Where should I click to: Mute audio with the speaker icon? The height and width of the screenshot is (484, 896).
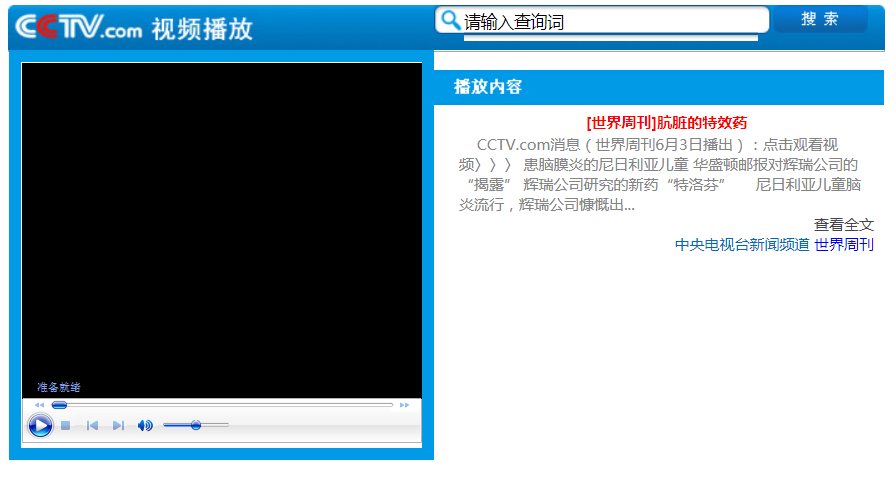(145, 426)
